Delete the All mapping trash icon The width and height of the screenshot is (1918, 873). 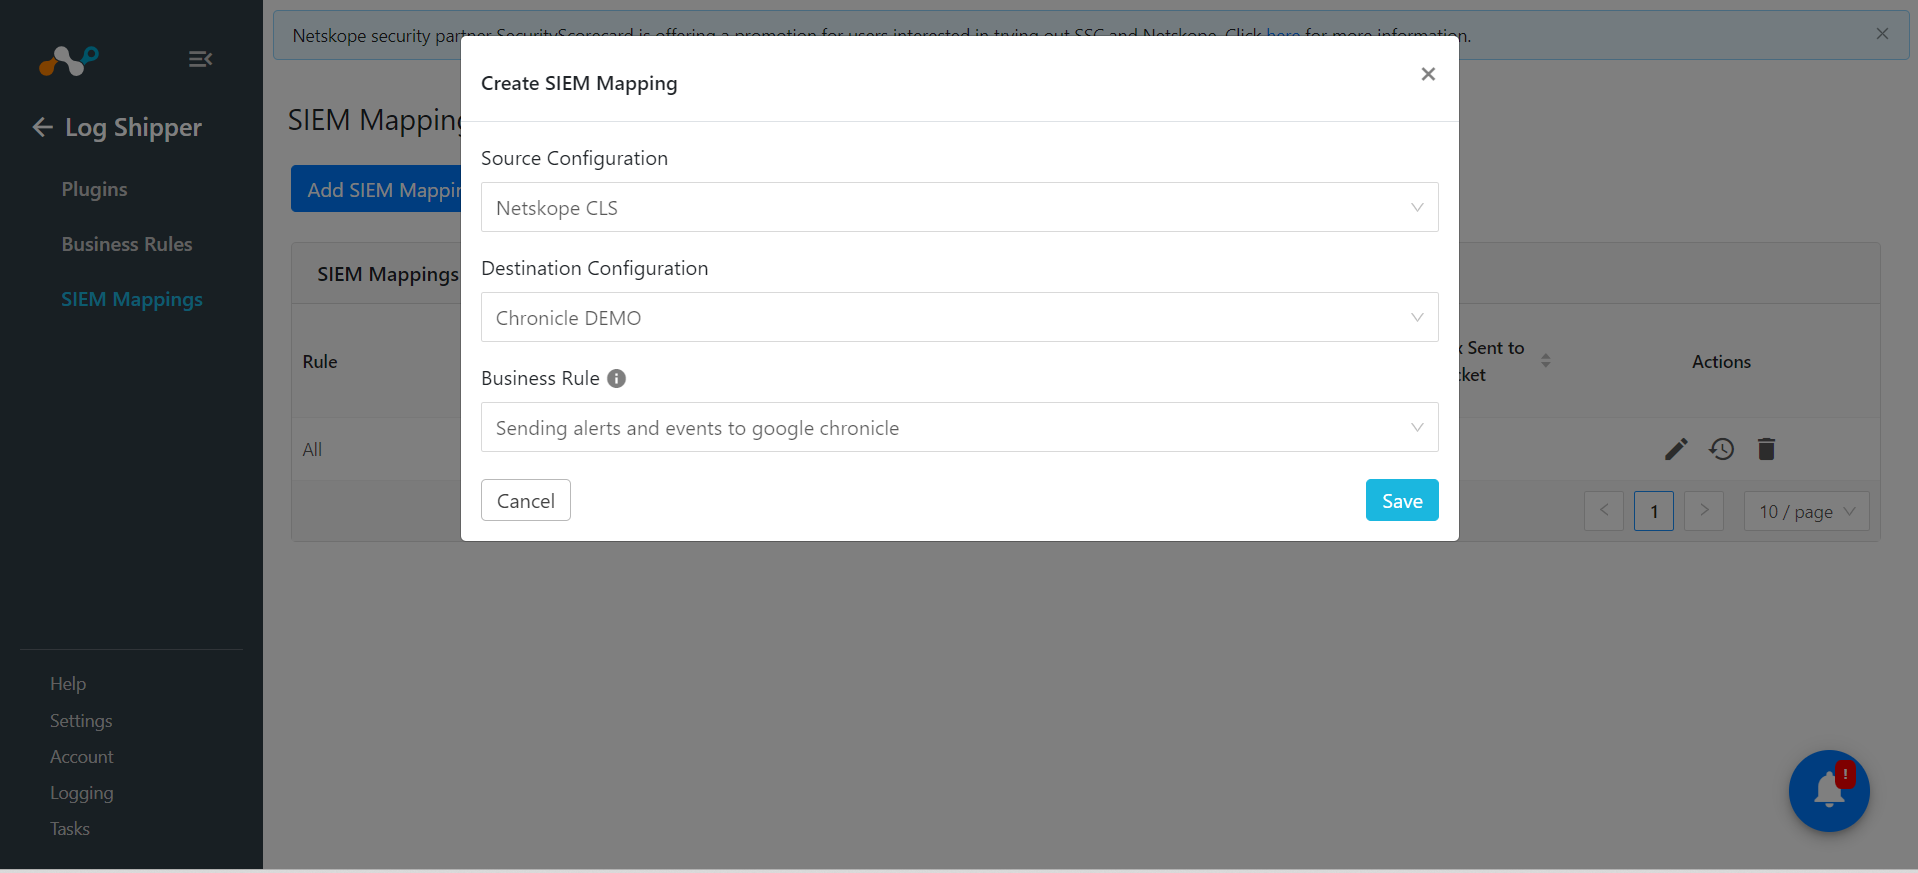(x=1766, y=449)
